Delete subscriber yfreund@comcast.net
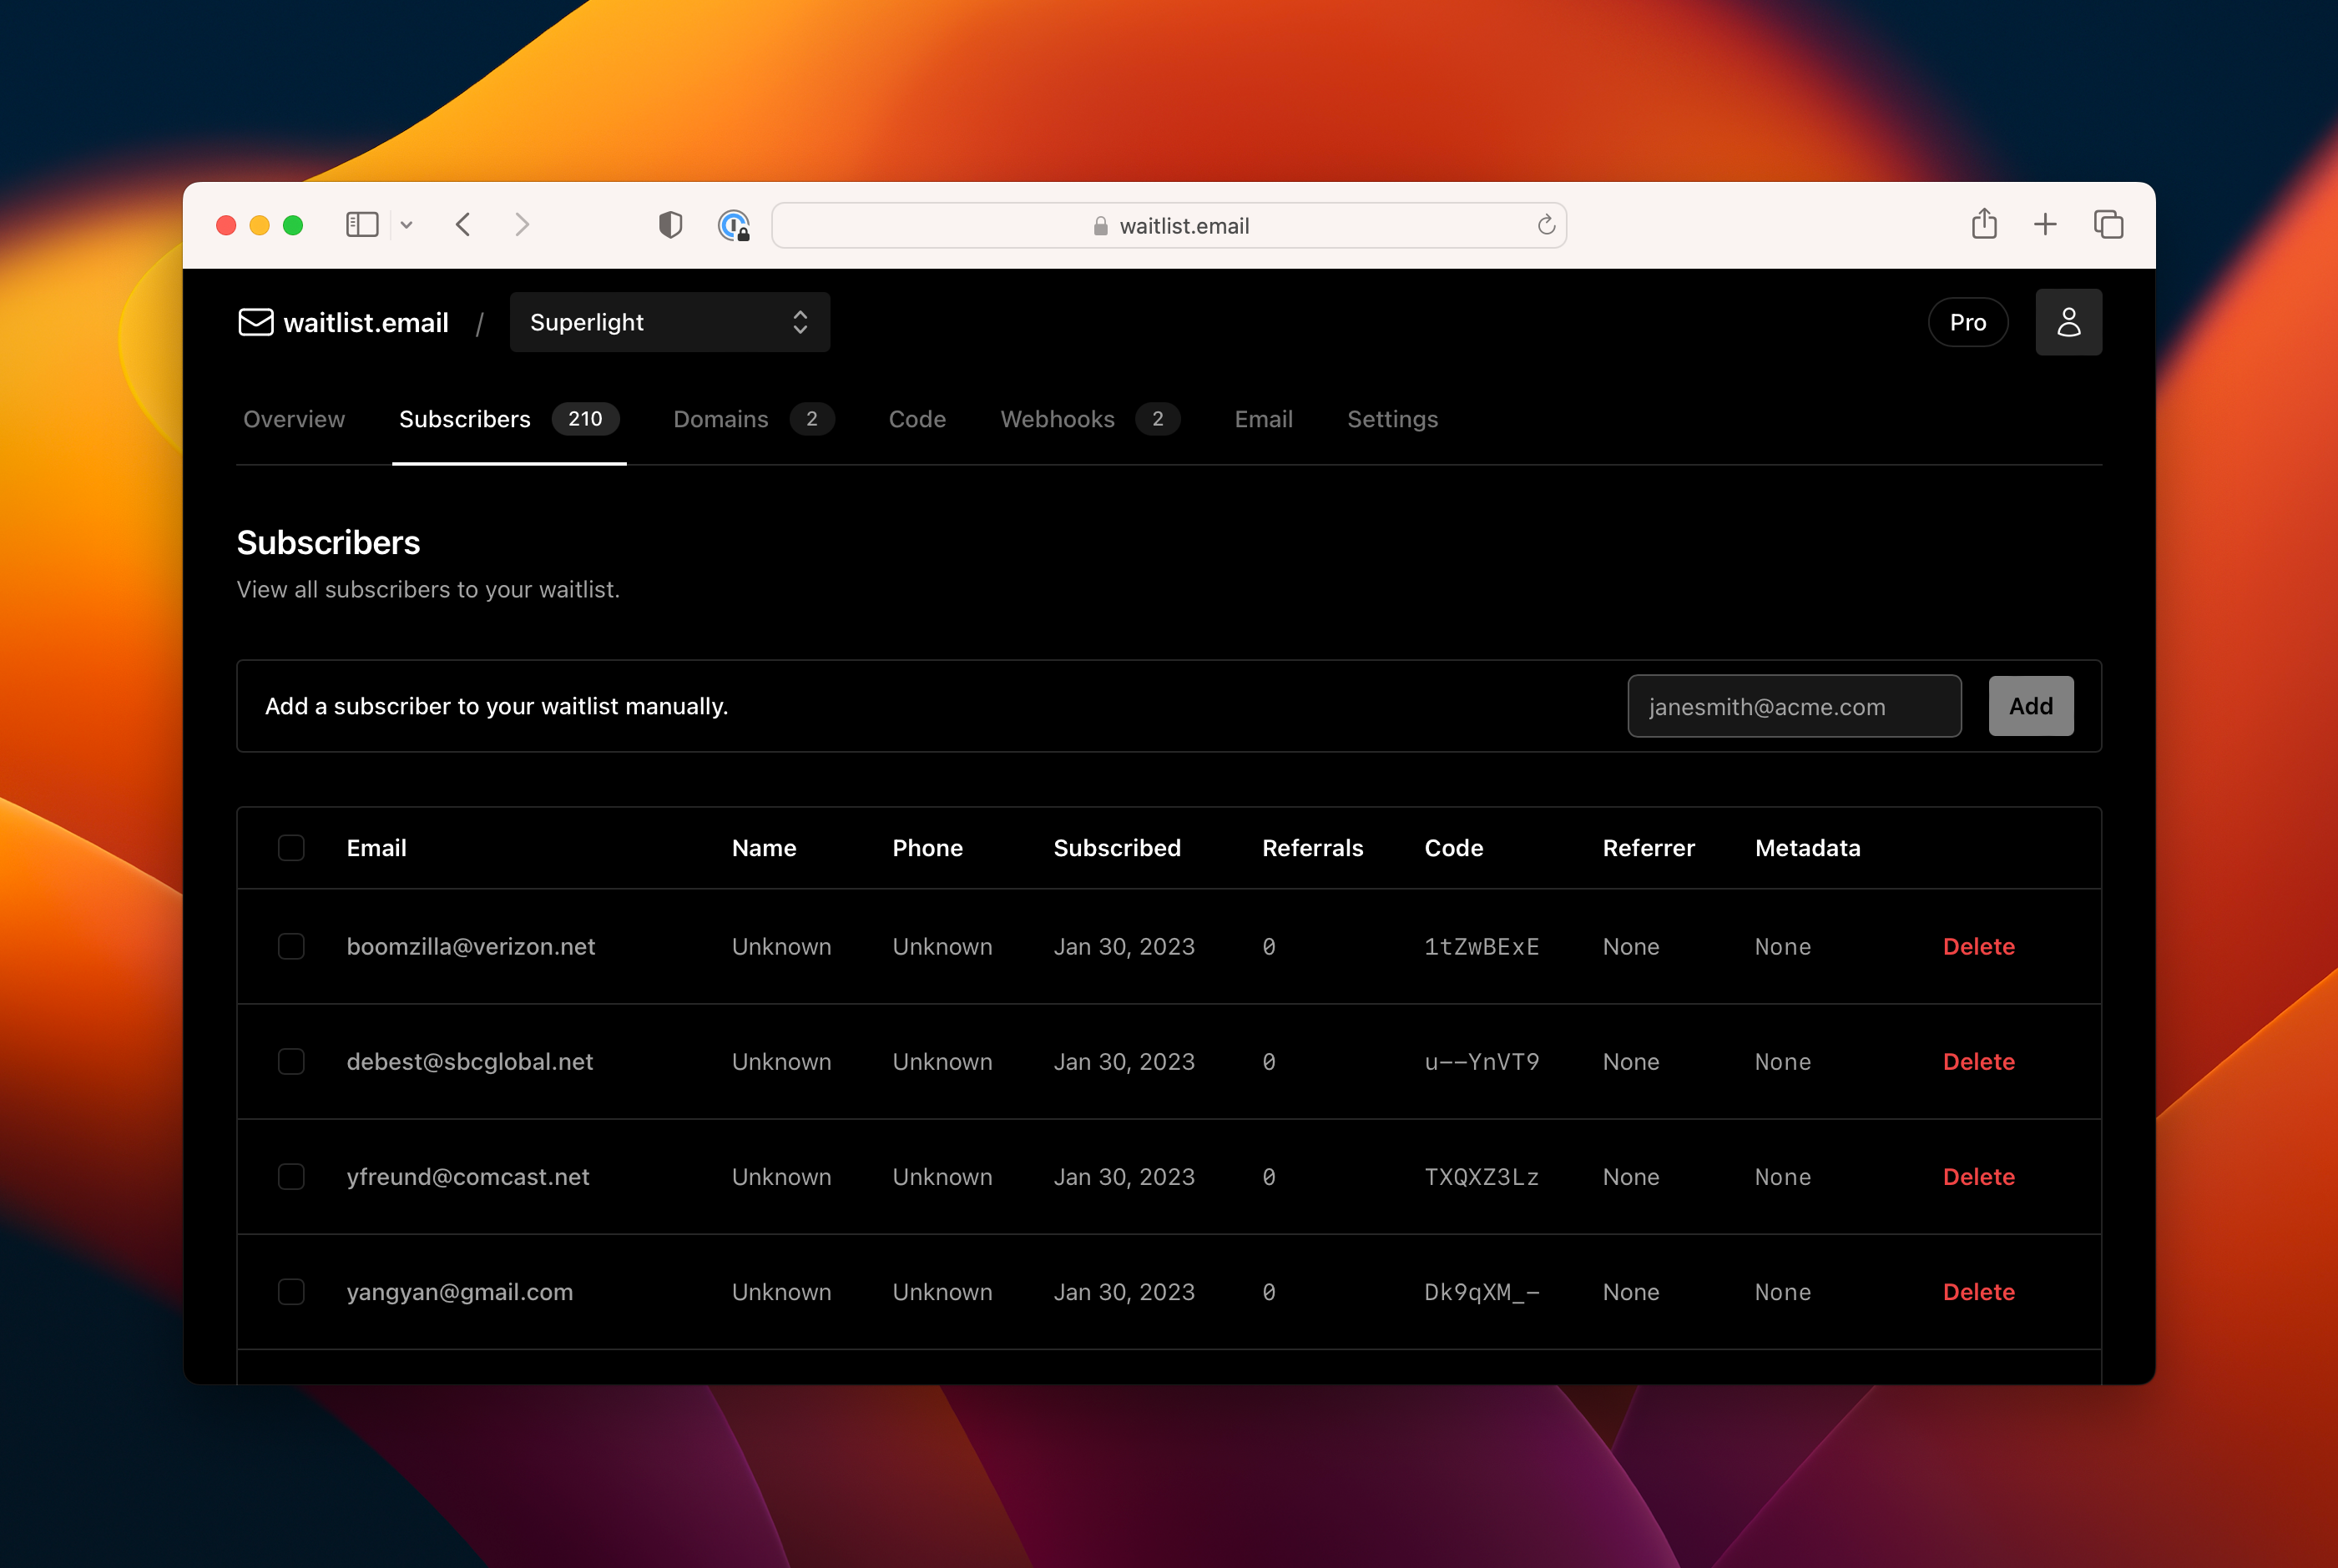This screenshot has width=2338, height=1568. [x=1978, y=1176]
